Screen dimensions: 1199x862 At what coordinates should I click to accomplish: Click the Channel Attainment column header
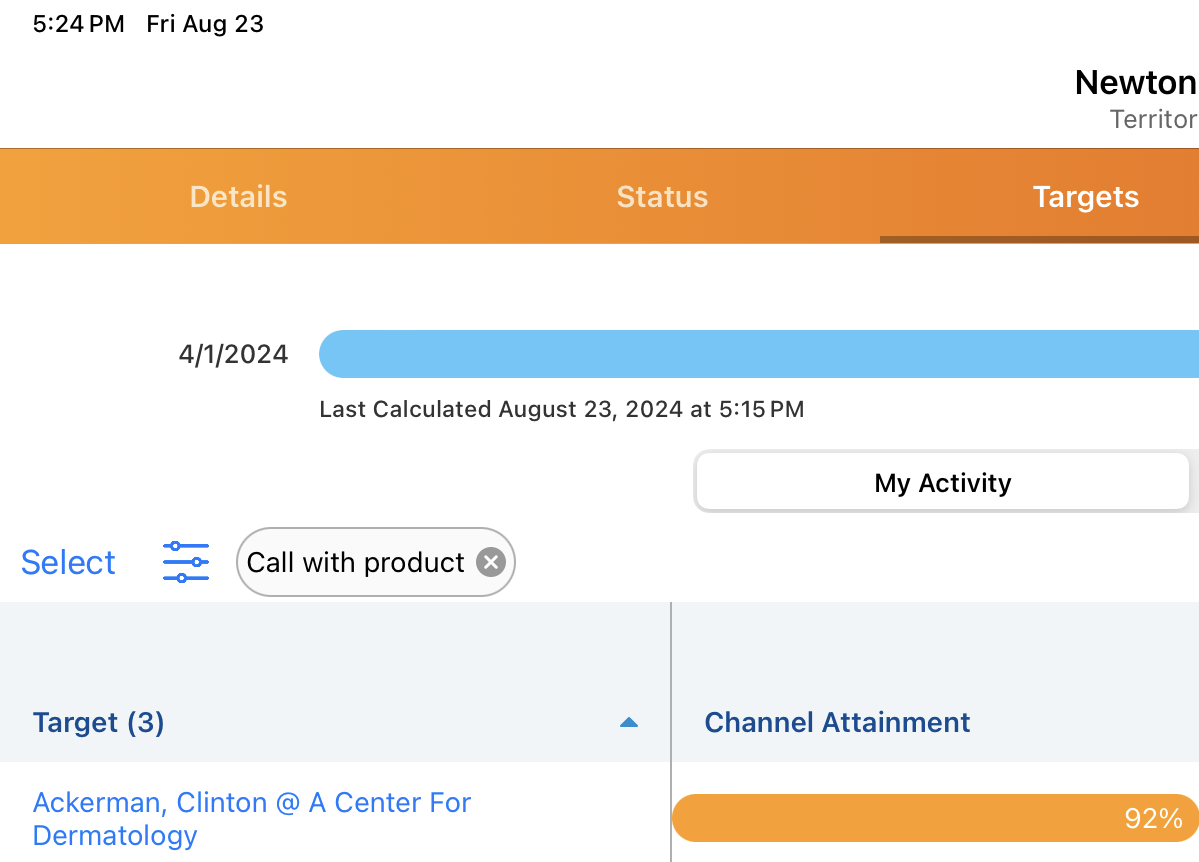point(837,722)
